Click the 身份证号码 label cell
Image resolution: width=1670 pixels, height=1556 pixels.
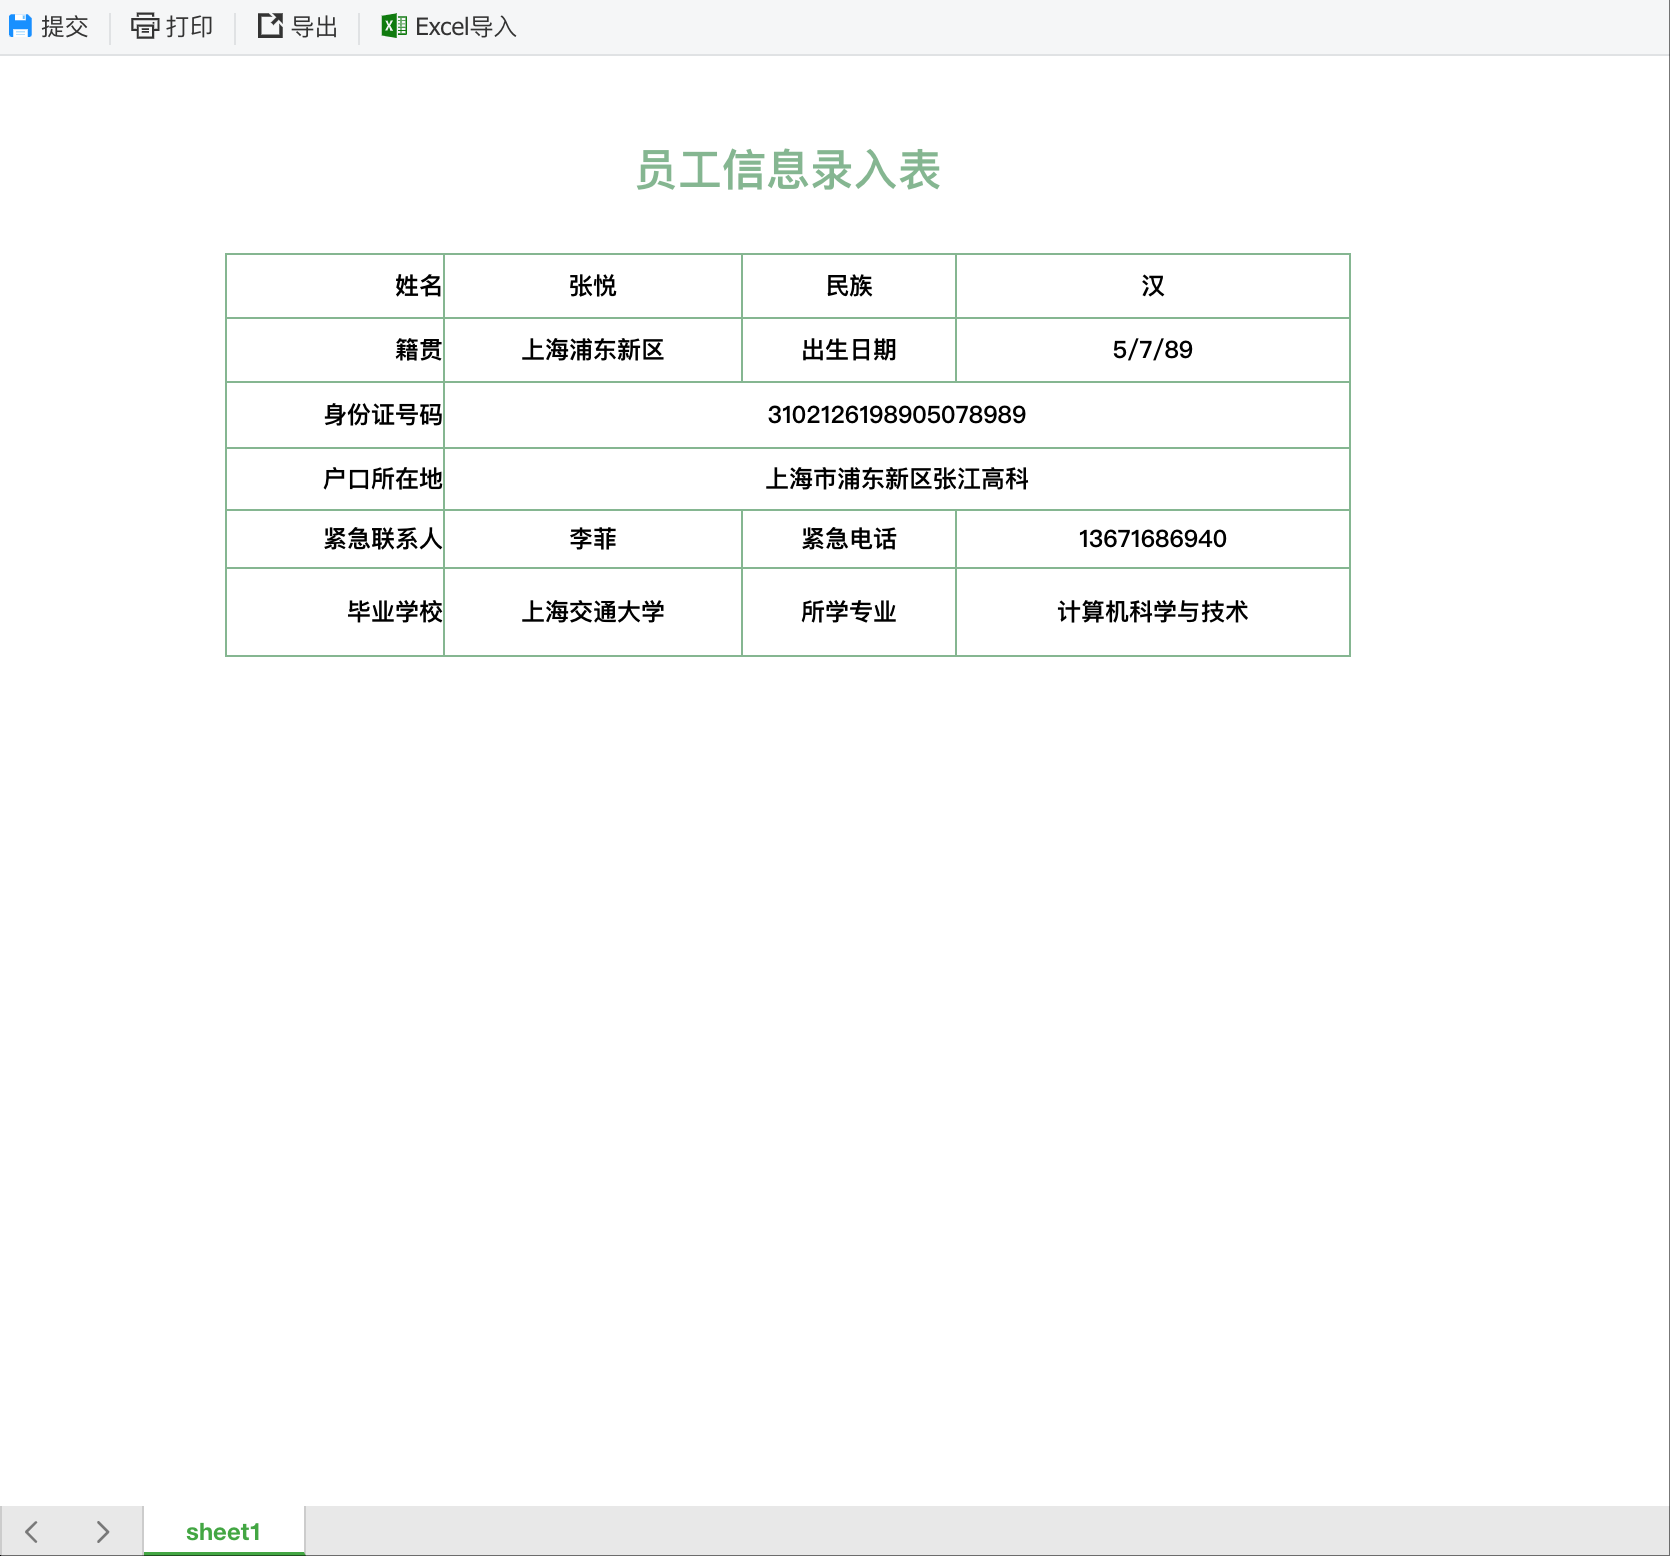click(335, 415)
